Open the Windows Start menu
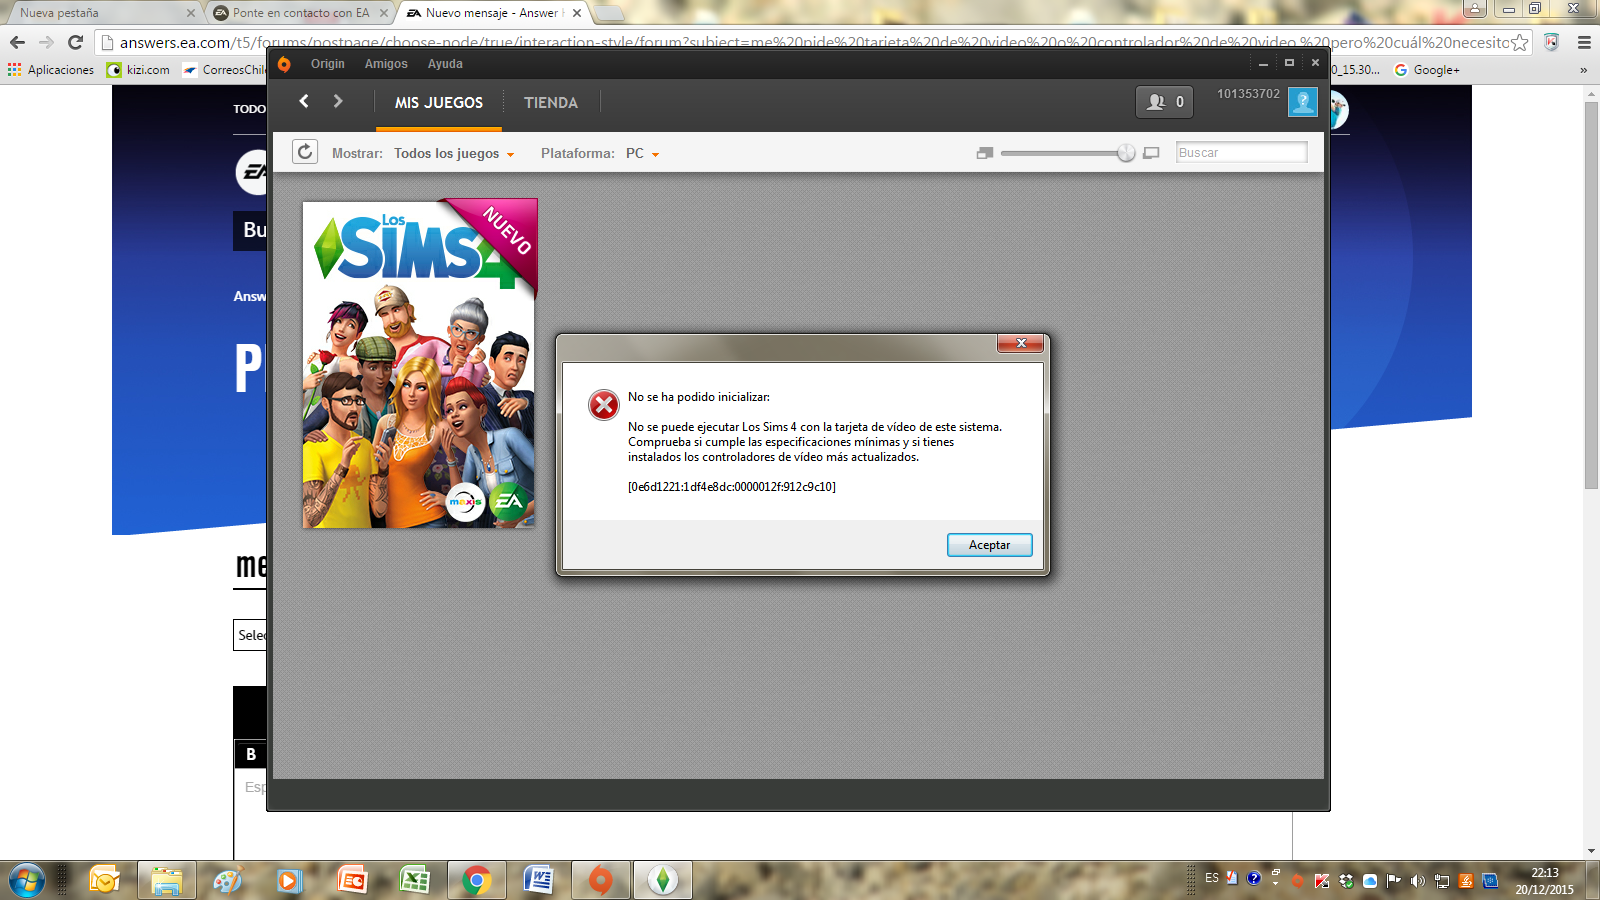 click(x=27, y=881)
